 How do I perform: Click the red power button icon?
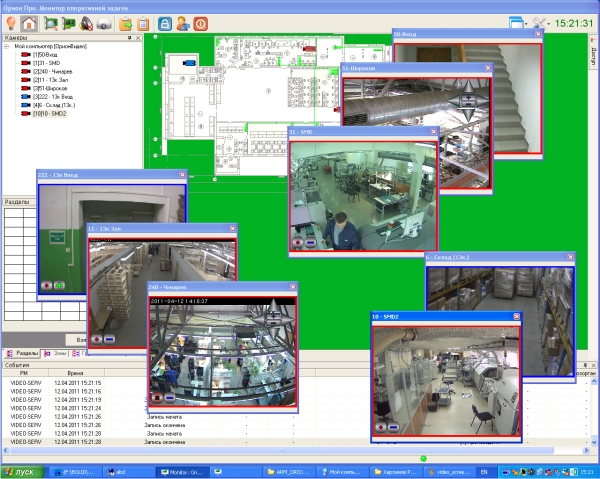coord(200,22)
